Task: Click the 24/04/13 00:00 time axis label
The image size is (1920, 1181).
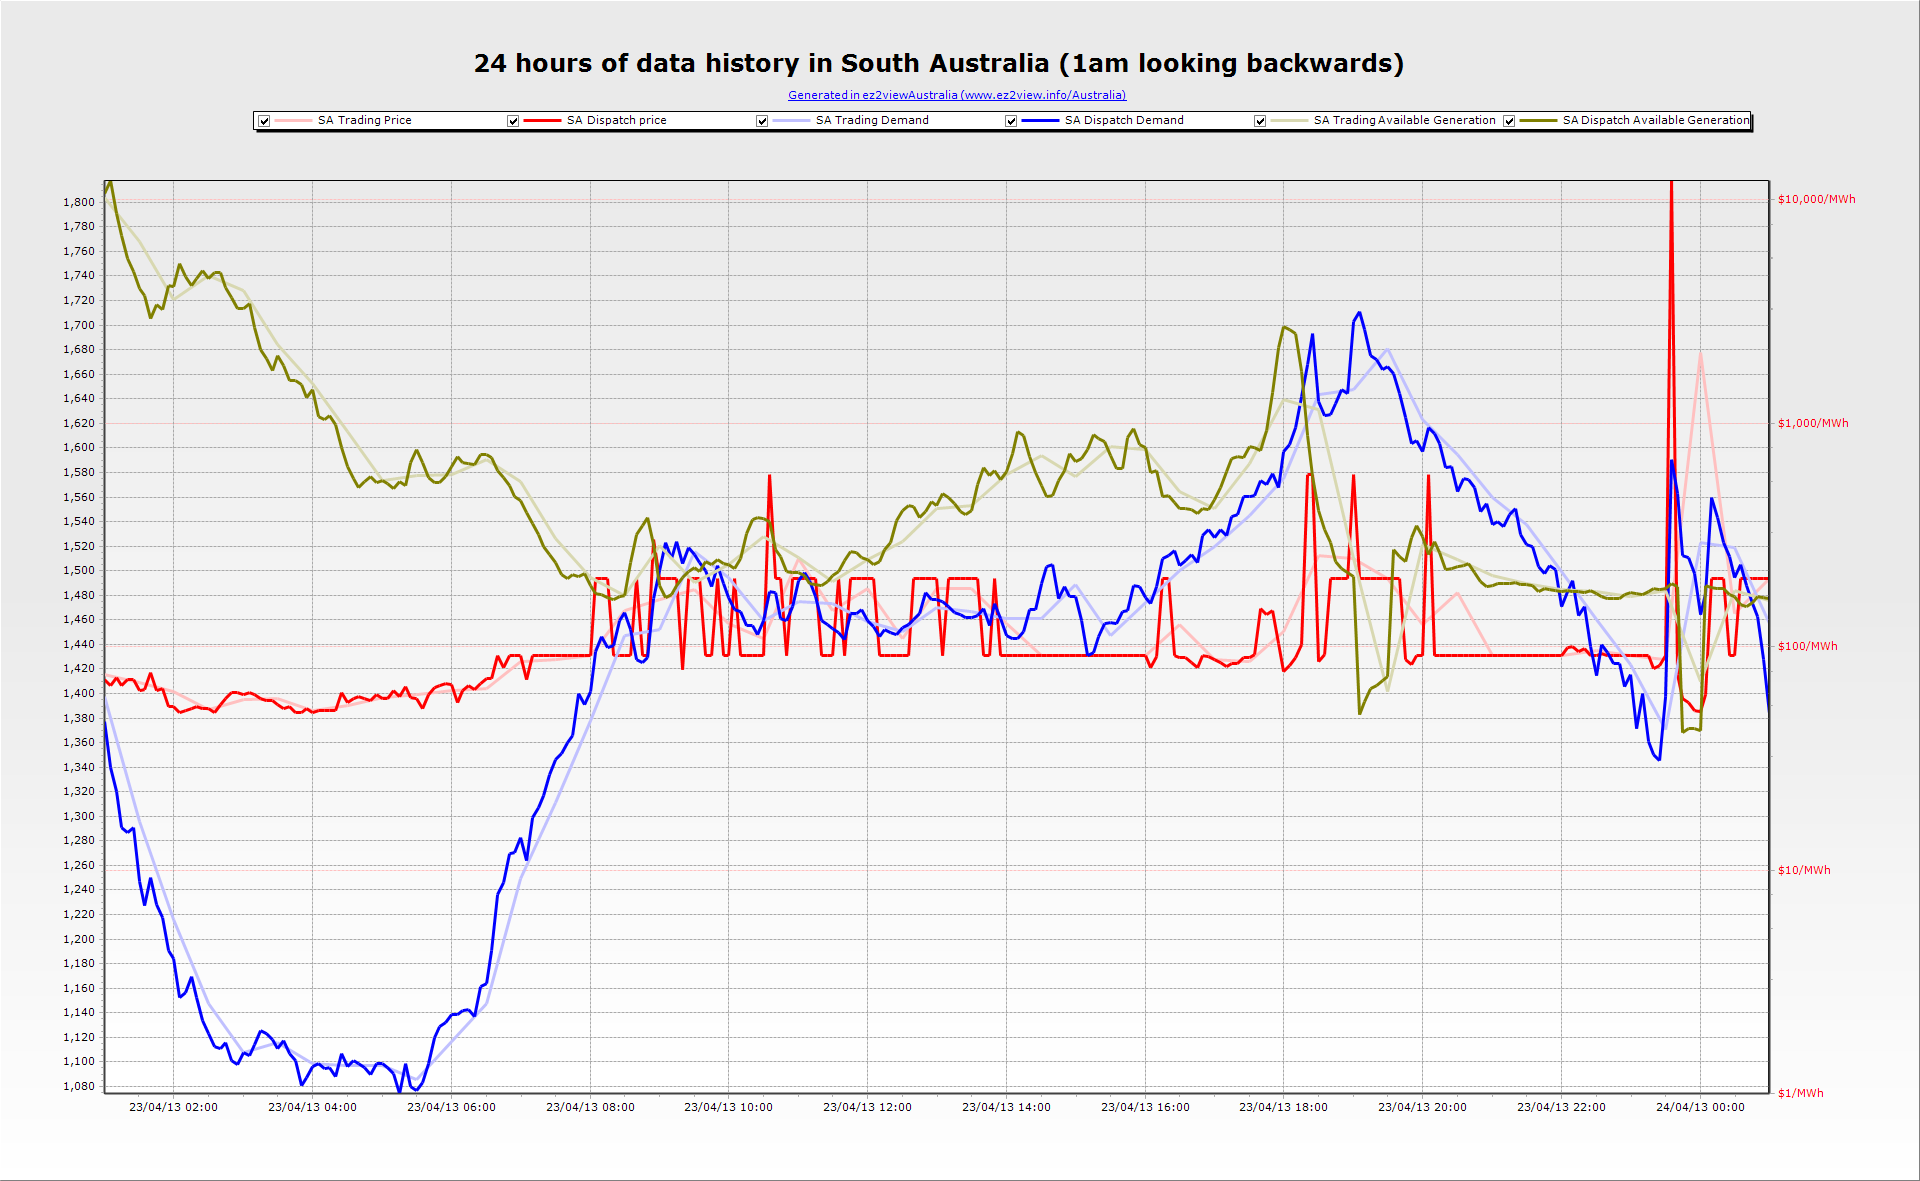Action: (1700, 1107)
